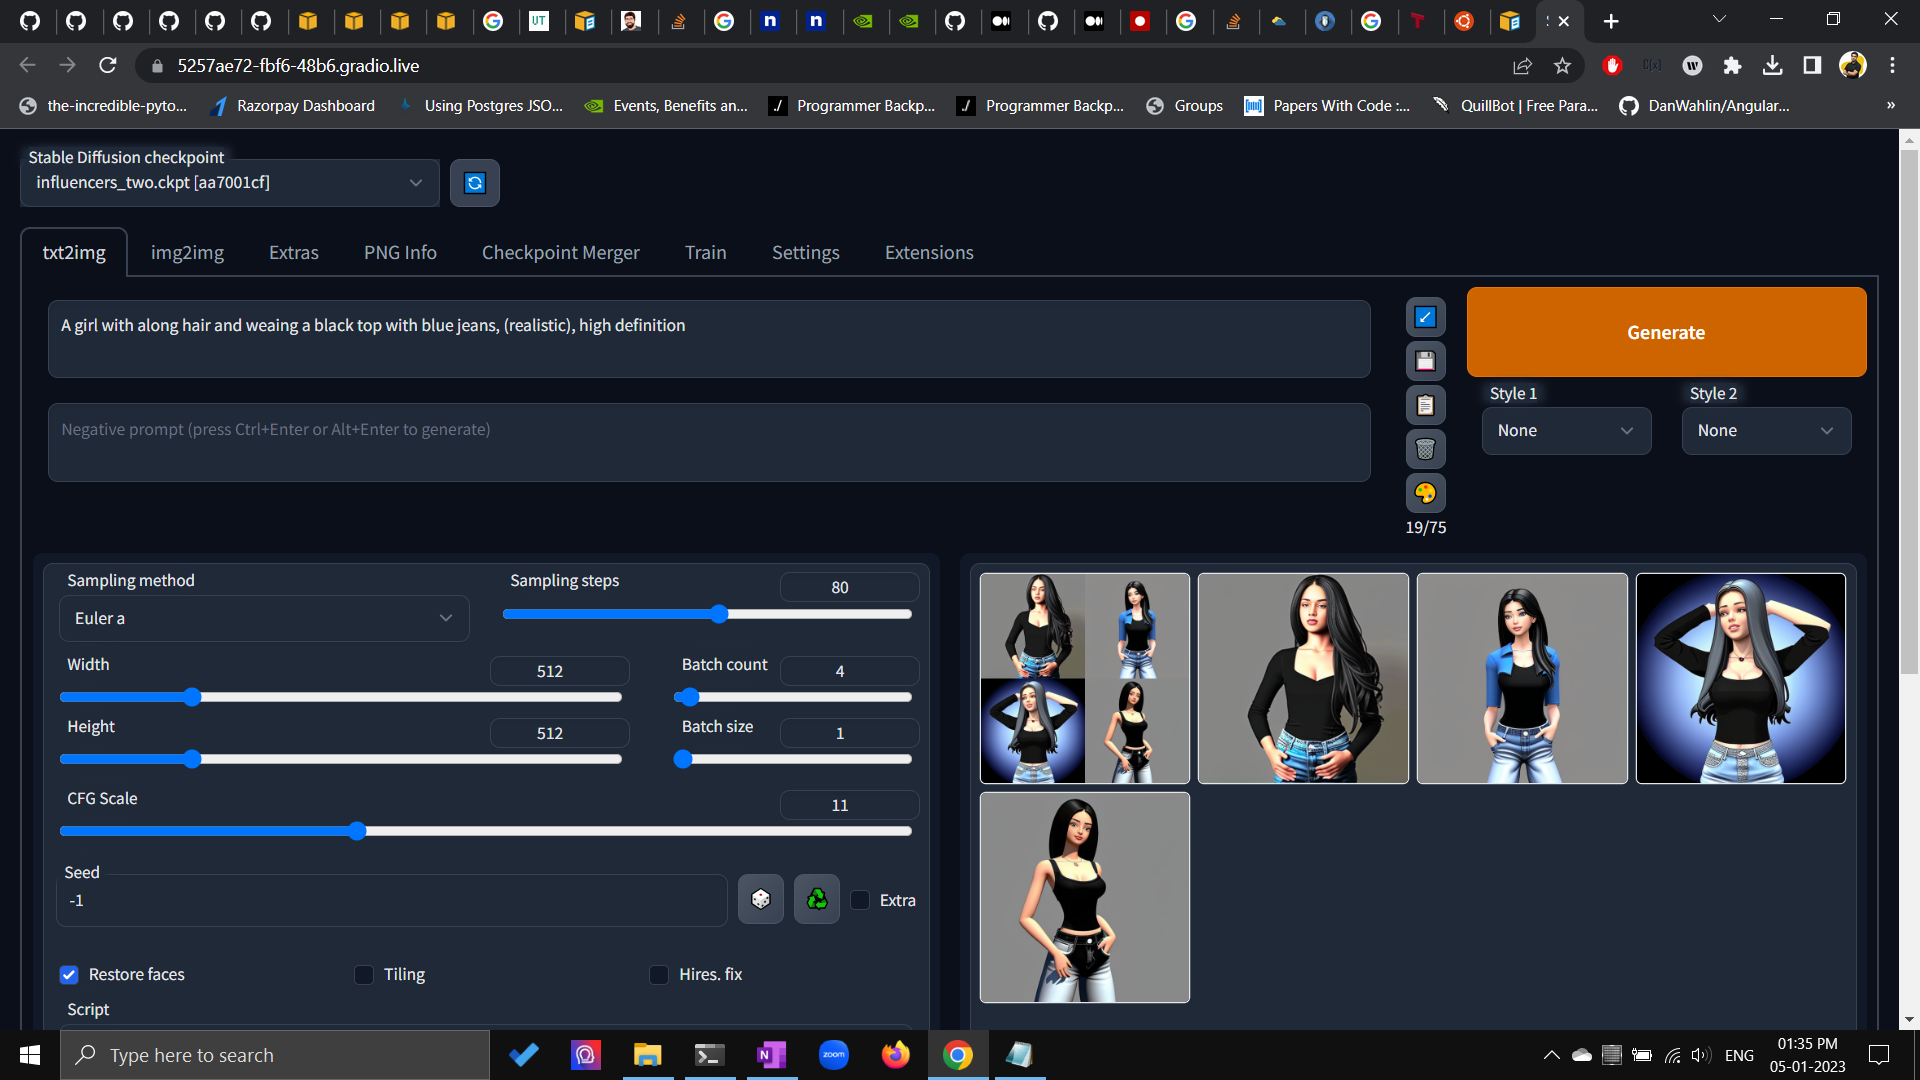Open the Papers With Code bookmark
This screenshot has width=1920, height=1080.
(x=1327, y=105)
